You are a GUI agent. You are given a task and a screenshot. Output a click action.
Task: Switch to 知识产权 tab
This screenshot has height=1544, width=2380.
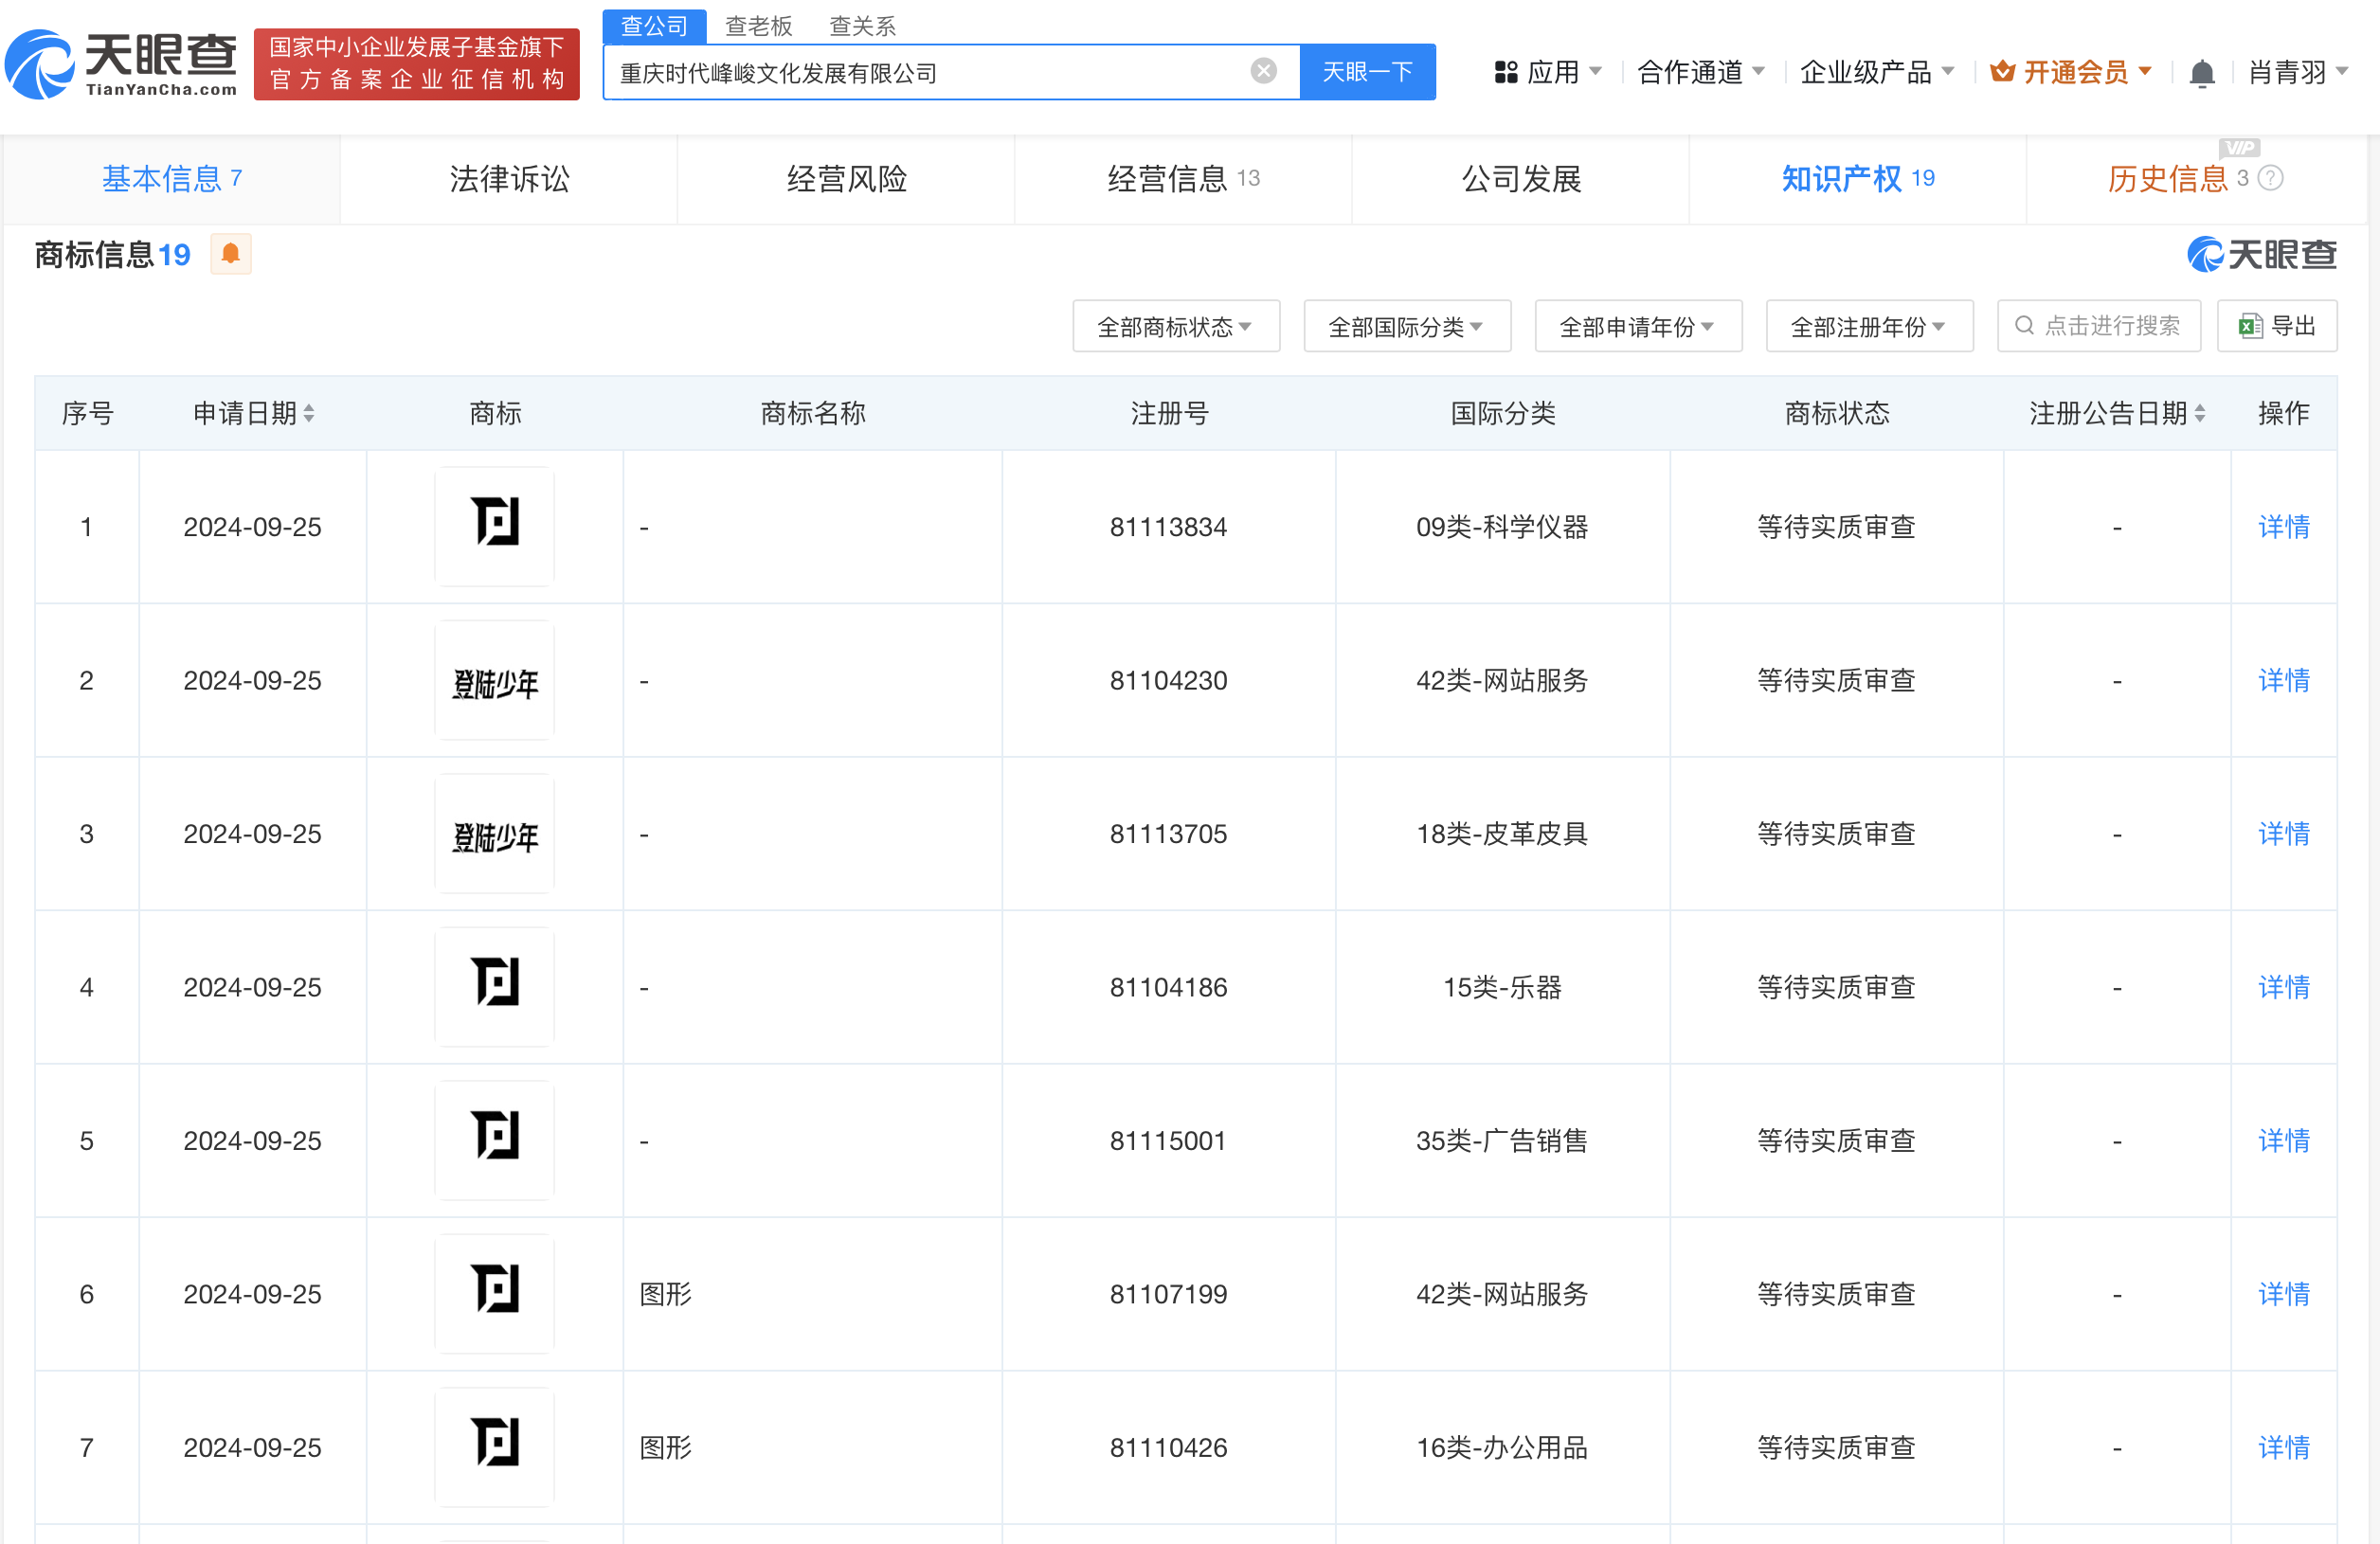pyautogui.click(x=1858, y=179)
